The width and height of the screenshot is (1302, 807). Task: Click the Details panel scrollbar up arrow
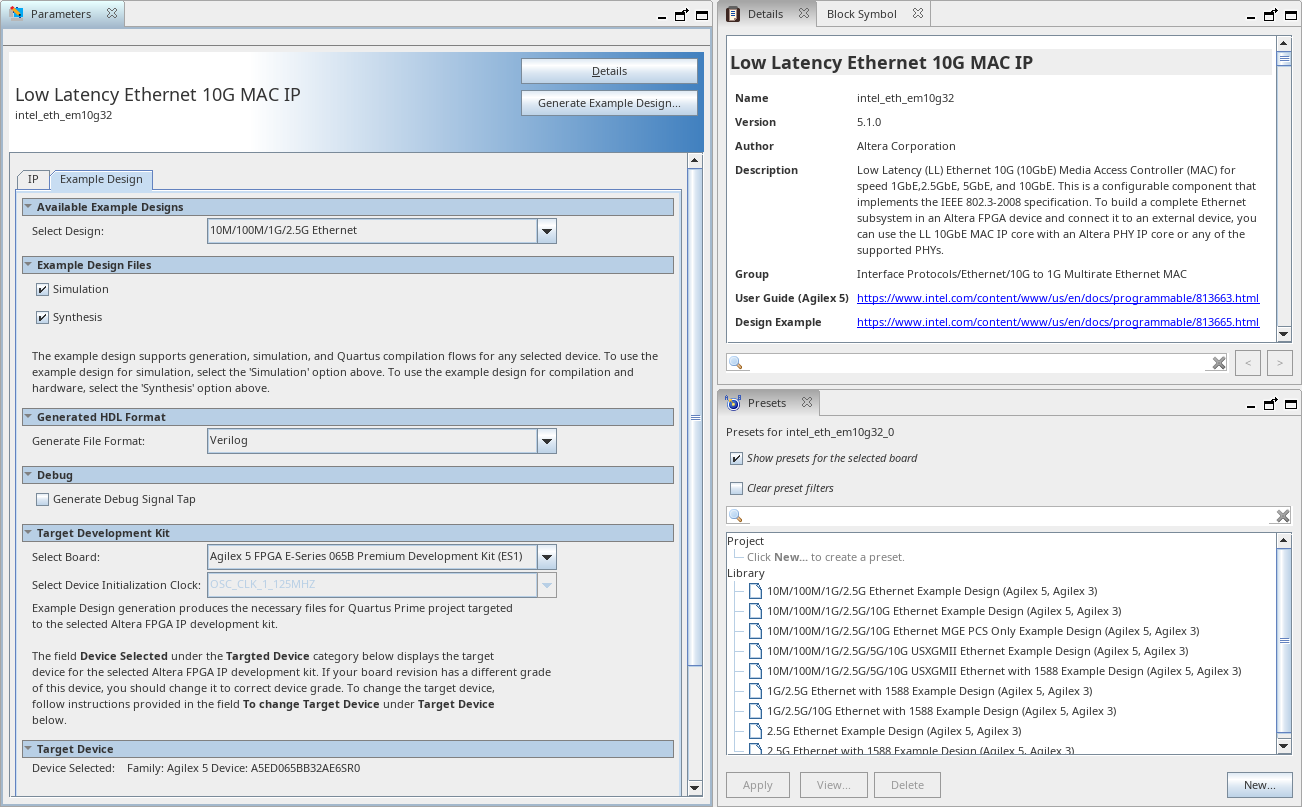pyautogui.click(x=1284, y=44)
